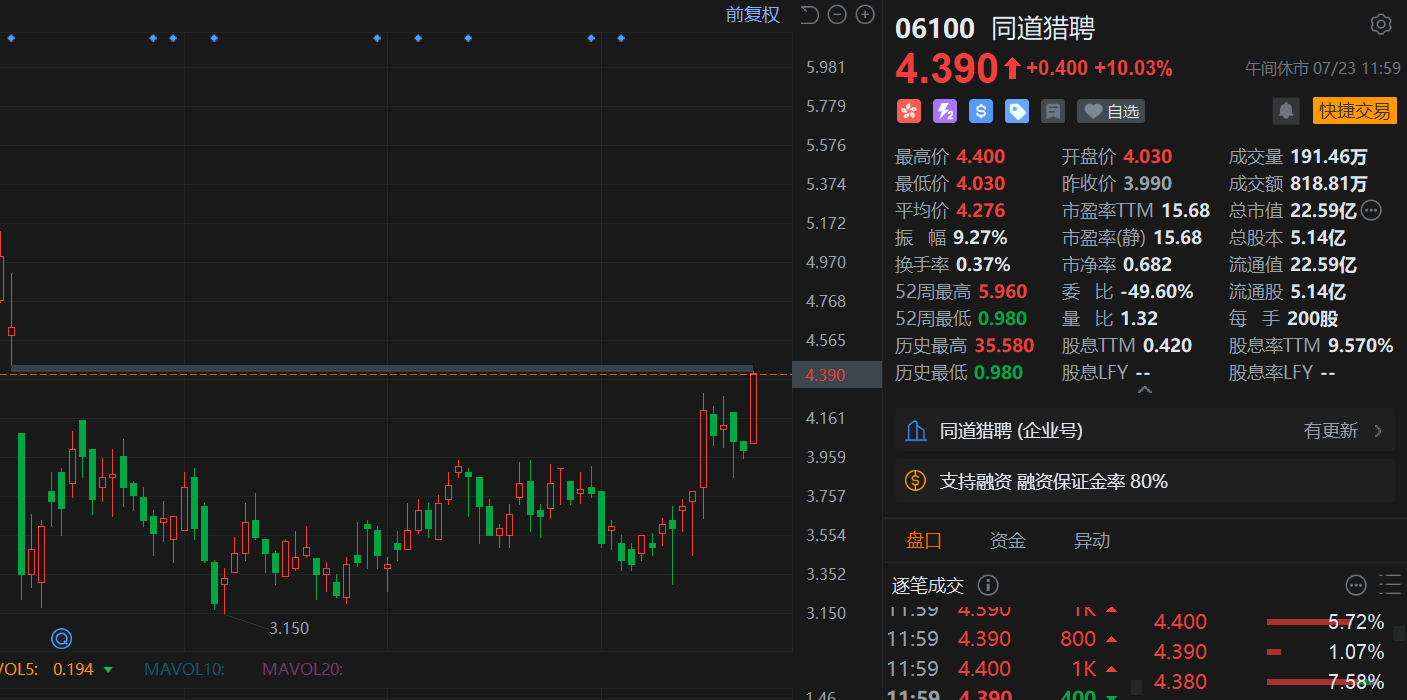Click stock name 同道猎聘
The width and height of the screenshot is (1407, 700).
pyautogui.click(x=1043, y=27)
